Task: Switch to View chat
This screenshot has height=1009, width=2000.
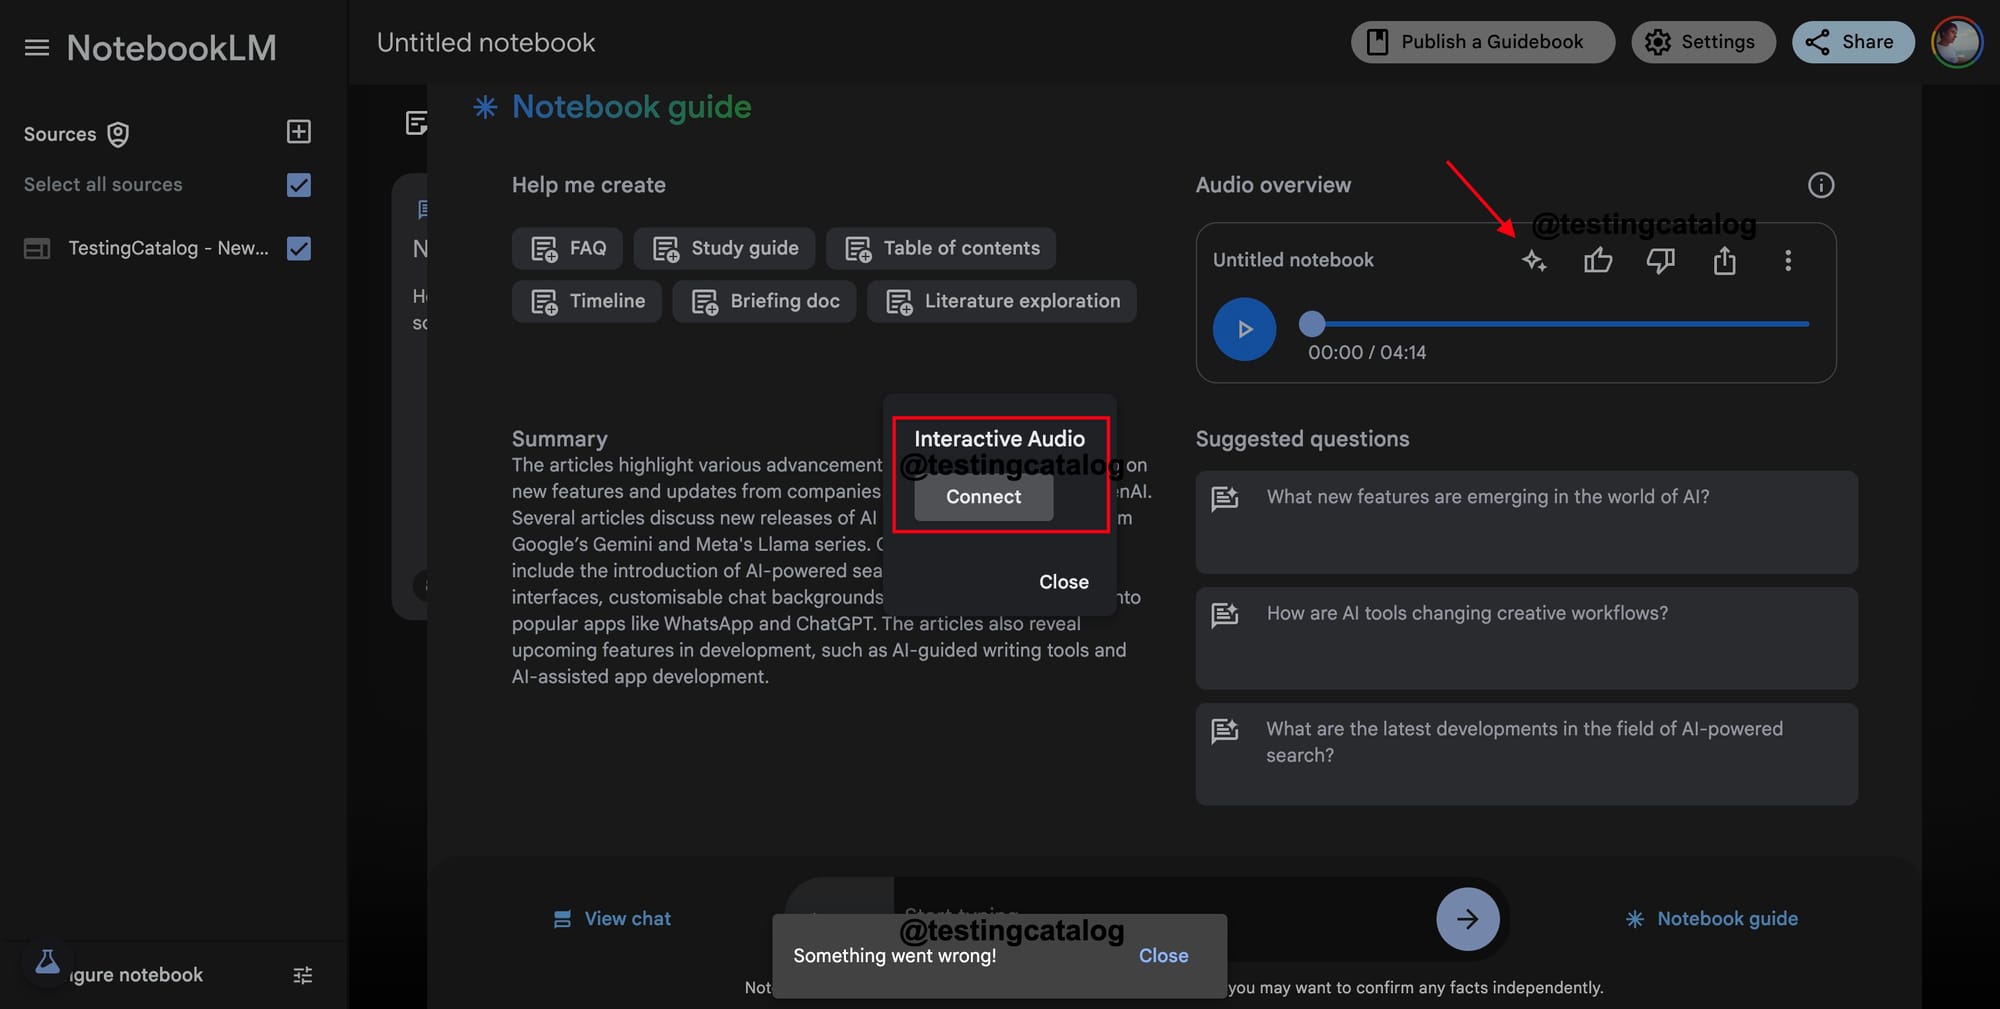Action: [612, 918]
